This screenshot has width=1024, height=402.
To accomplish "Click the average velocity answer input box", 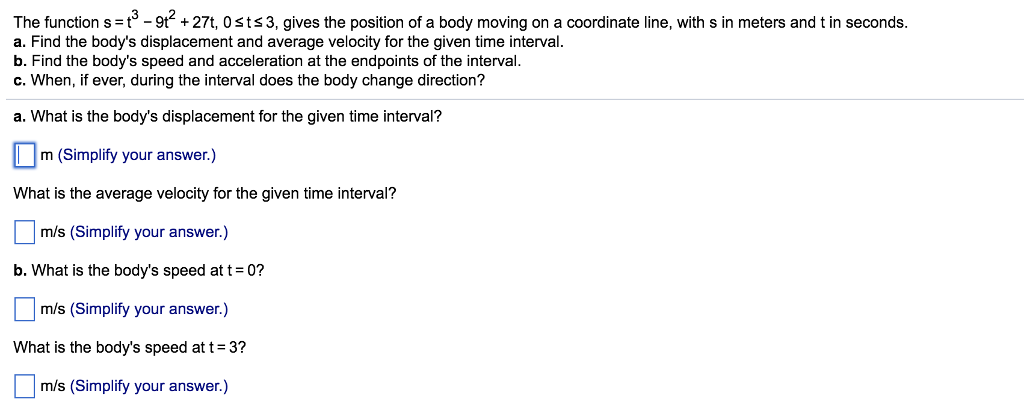I will point(25,232).
